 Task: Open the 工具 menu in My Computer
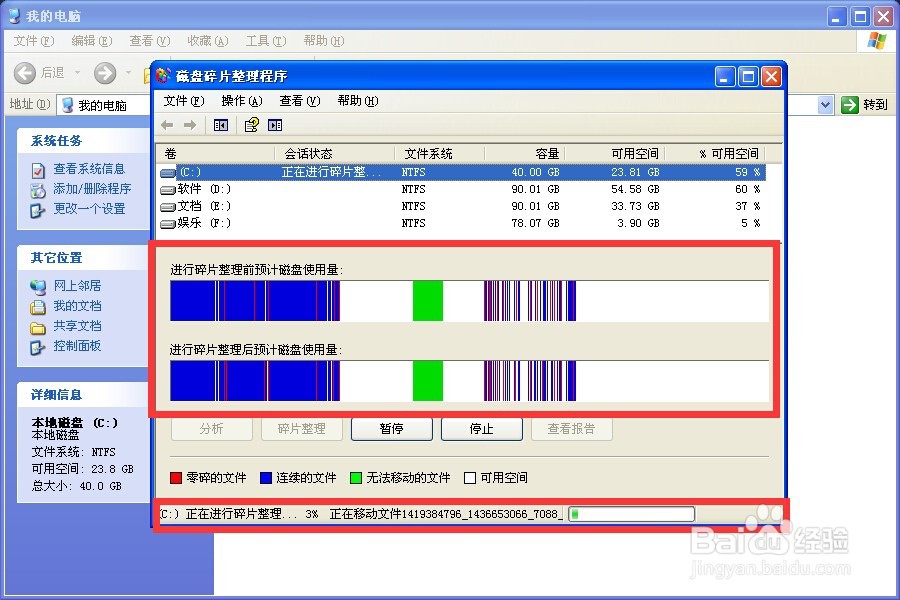click(264, 41)
